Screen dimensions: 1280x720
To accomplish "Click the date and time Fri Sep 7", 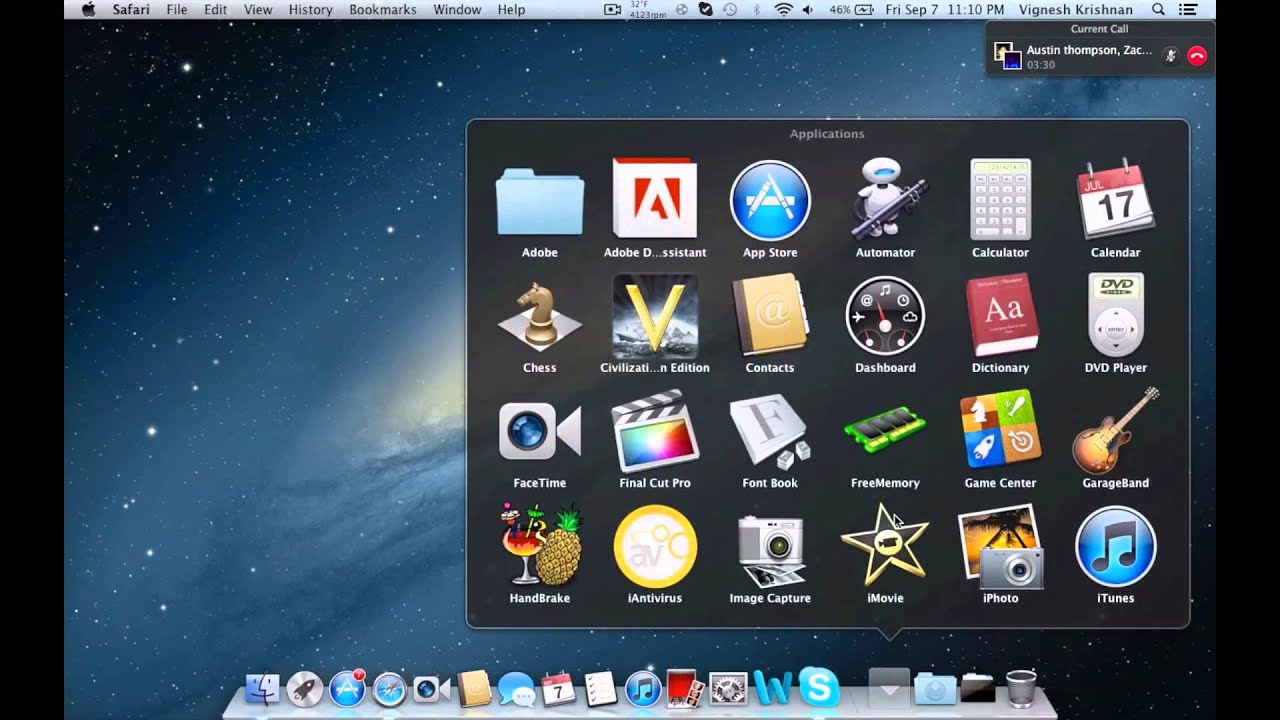I will coord(946,9).
